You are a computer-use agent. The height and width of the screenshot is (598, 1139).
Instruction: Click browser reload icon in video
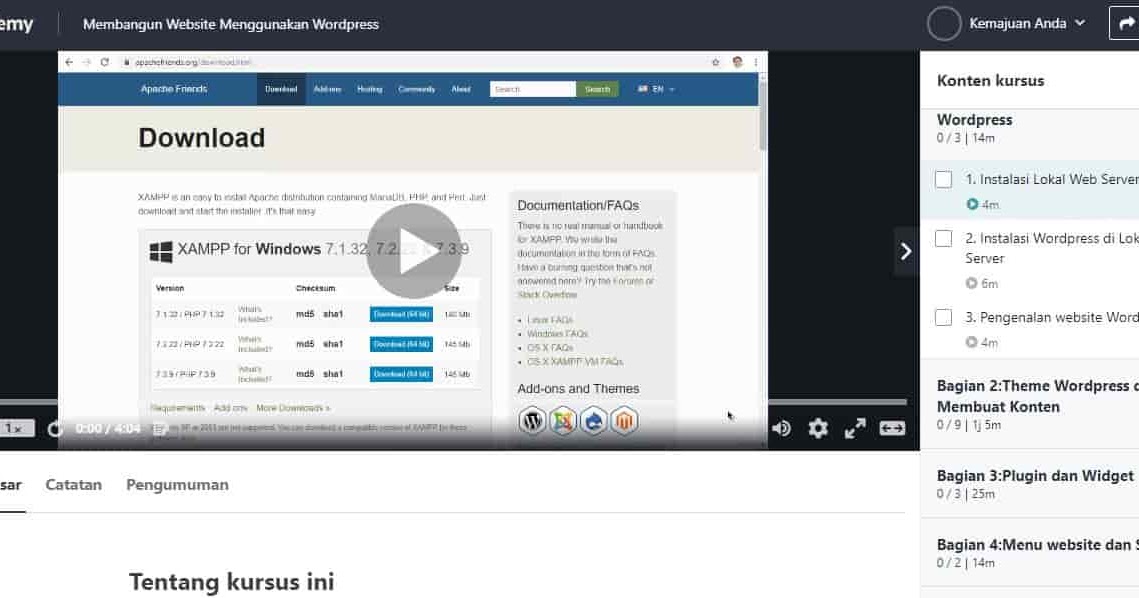pyautogui.click(x=105, y=62)
